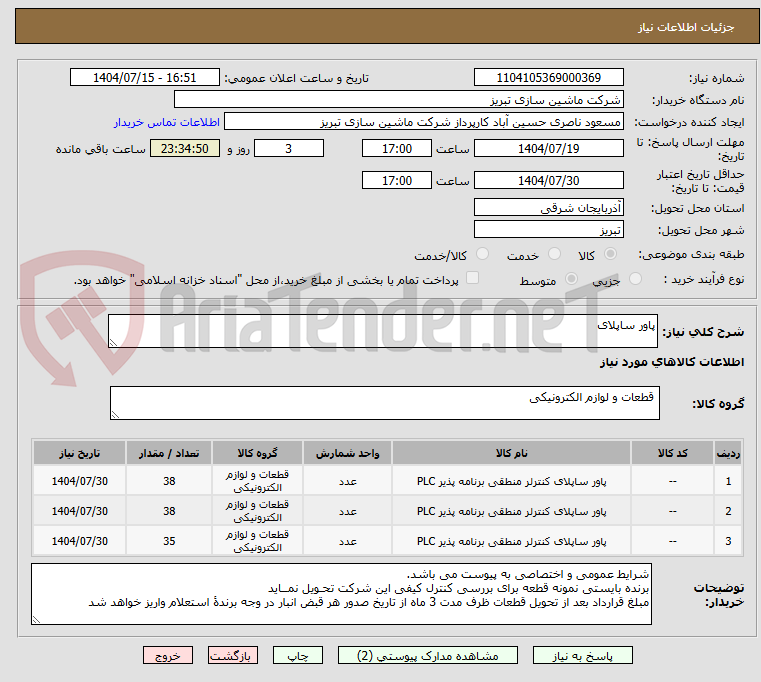761x682 pixels.
Task: Click the announcement date field 1404/07/15 - 16:51
Action: tap(145, 77)
